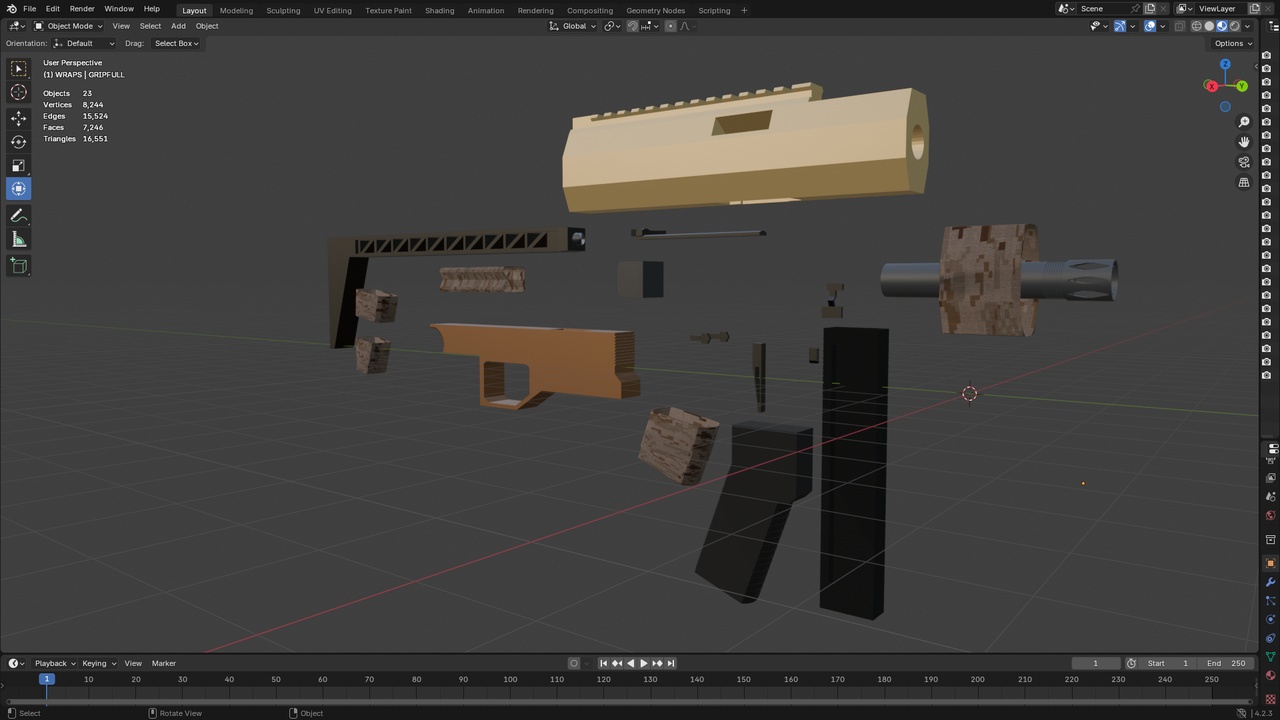Open the Global transform orientation dropdown
This screenshot has width=1280, height=720.
click(573, 26)
